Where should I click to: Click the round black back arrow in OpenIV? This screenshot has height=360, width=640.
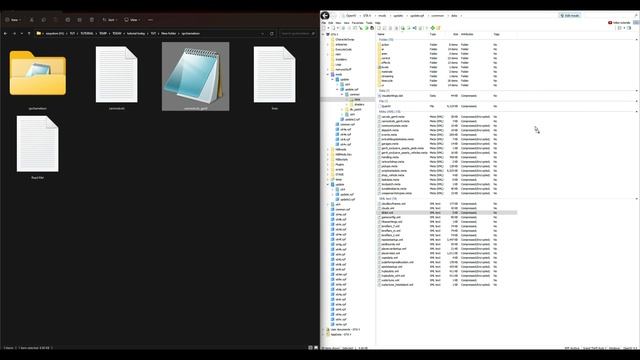click(x=325, y=16)
